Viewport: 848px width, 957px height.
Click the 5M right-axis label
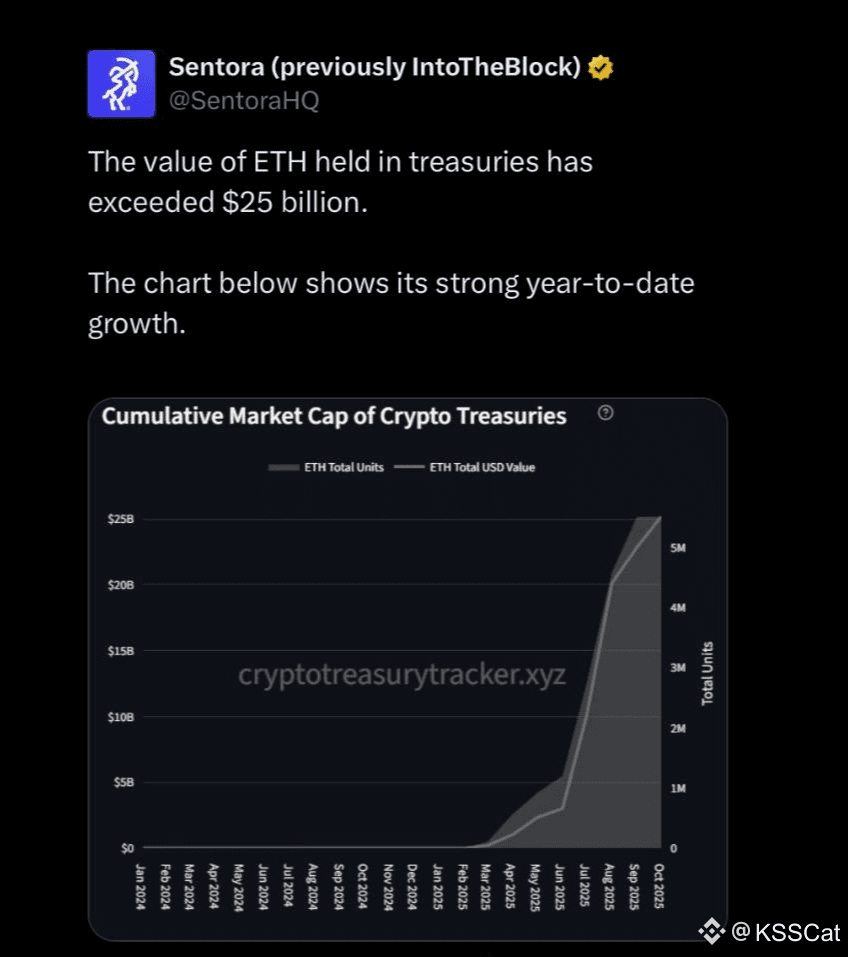point(677,549)
